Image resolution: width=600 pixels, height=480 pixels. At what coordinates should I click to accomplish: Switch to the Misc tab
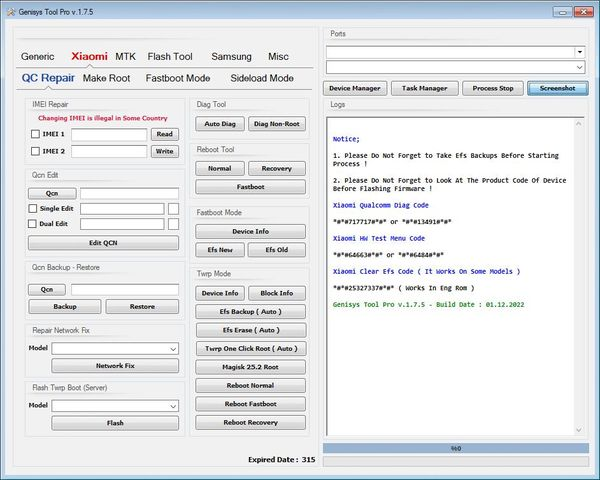click(x=278, y=57)
